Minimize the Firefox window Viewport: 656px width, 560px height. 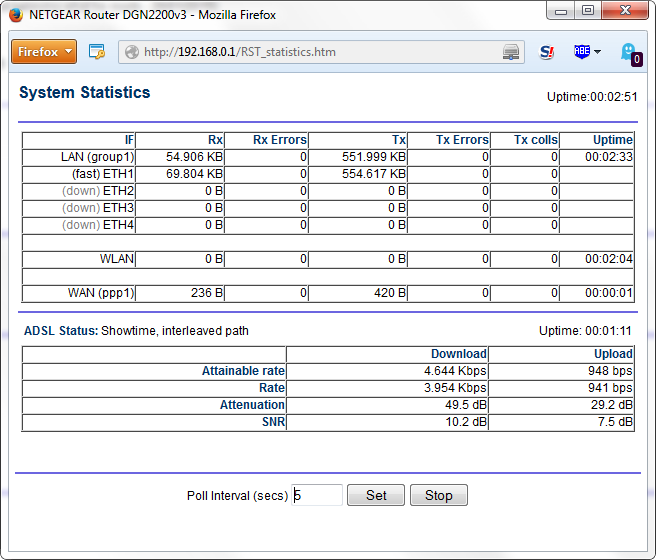(x=560, y=11)
